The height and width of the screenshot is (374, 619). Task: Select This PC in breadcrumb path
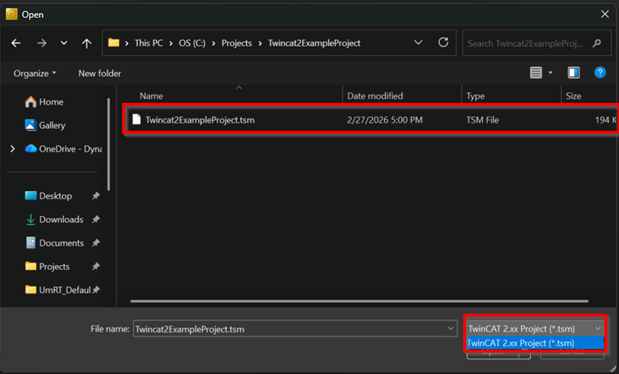coord(148,43)
